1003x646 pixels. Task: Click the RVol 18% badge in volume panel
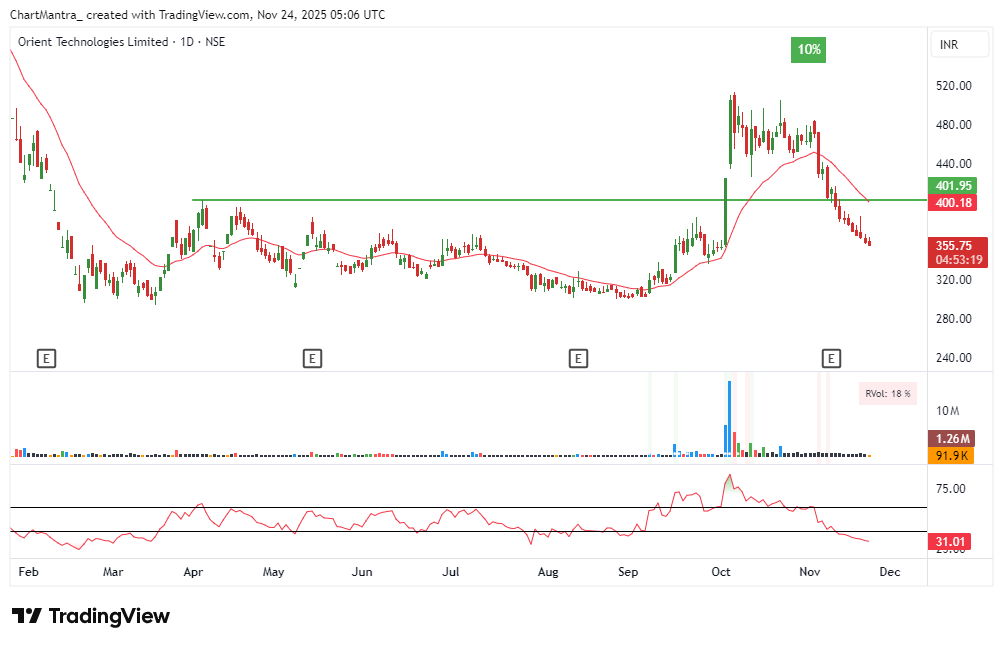point(886,394)
